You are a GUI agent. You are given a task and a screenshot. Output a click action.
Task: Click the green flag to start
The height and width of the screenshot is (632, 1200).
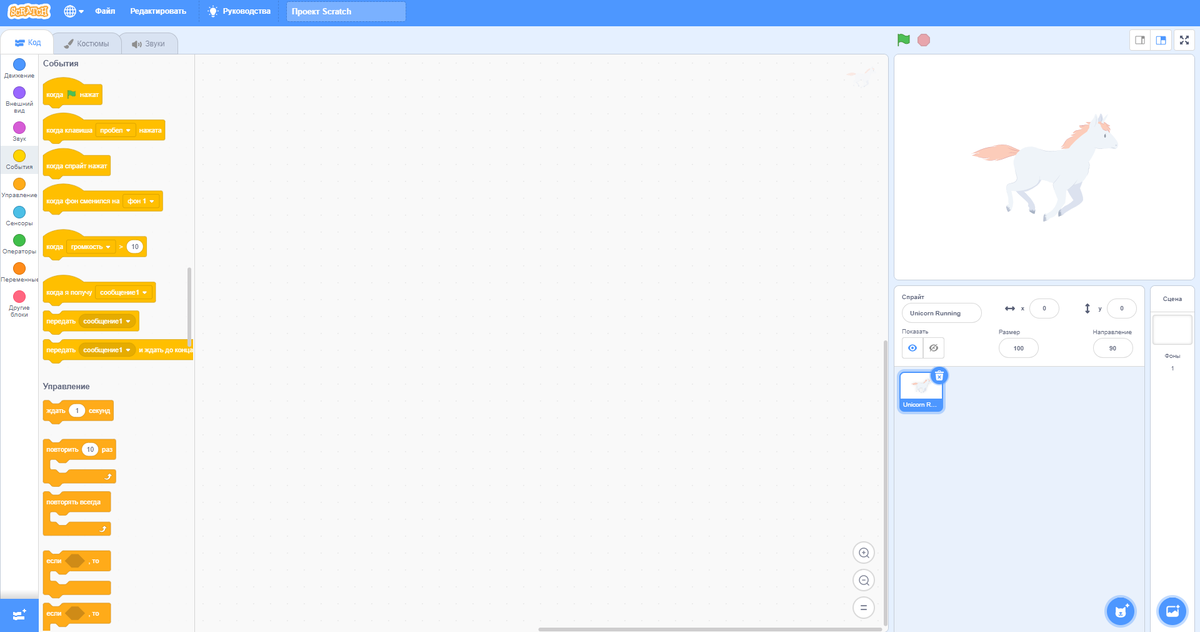click(x=903, y=40)
